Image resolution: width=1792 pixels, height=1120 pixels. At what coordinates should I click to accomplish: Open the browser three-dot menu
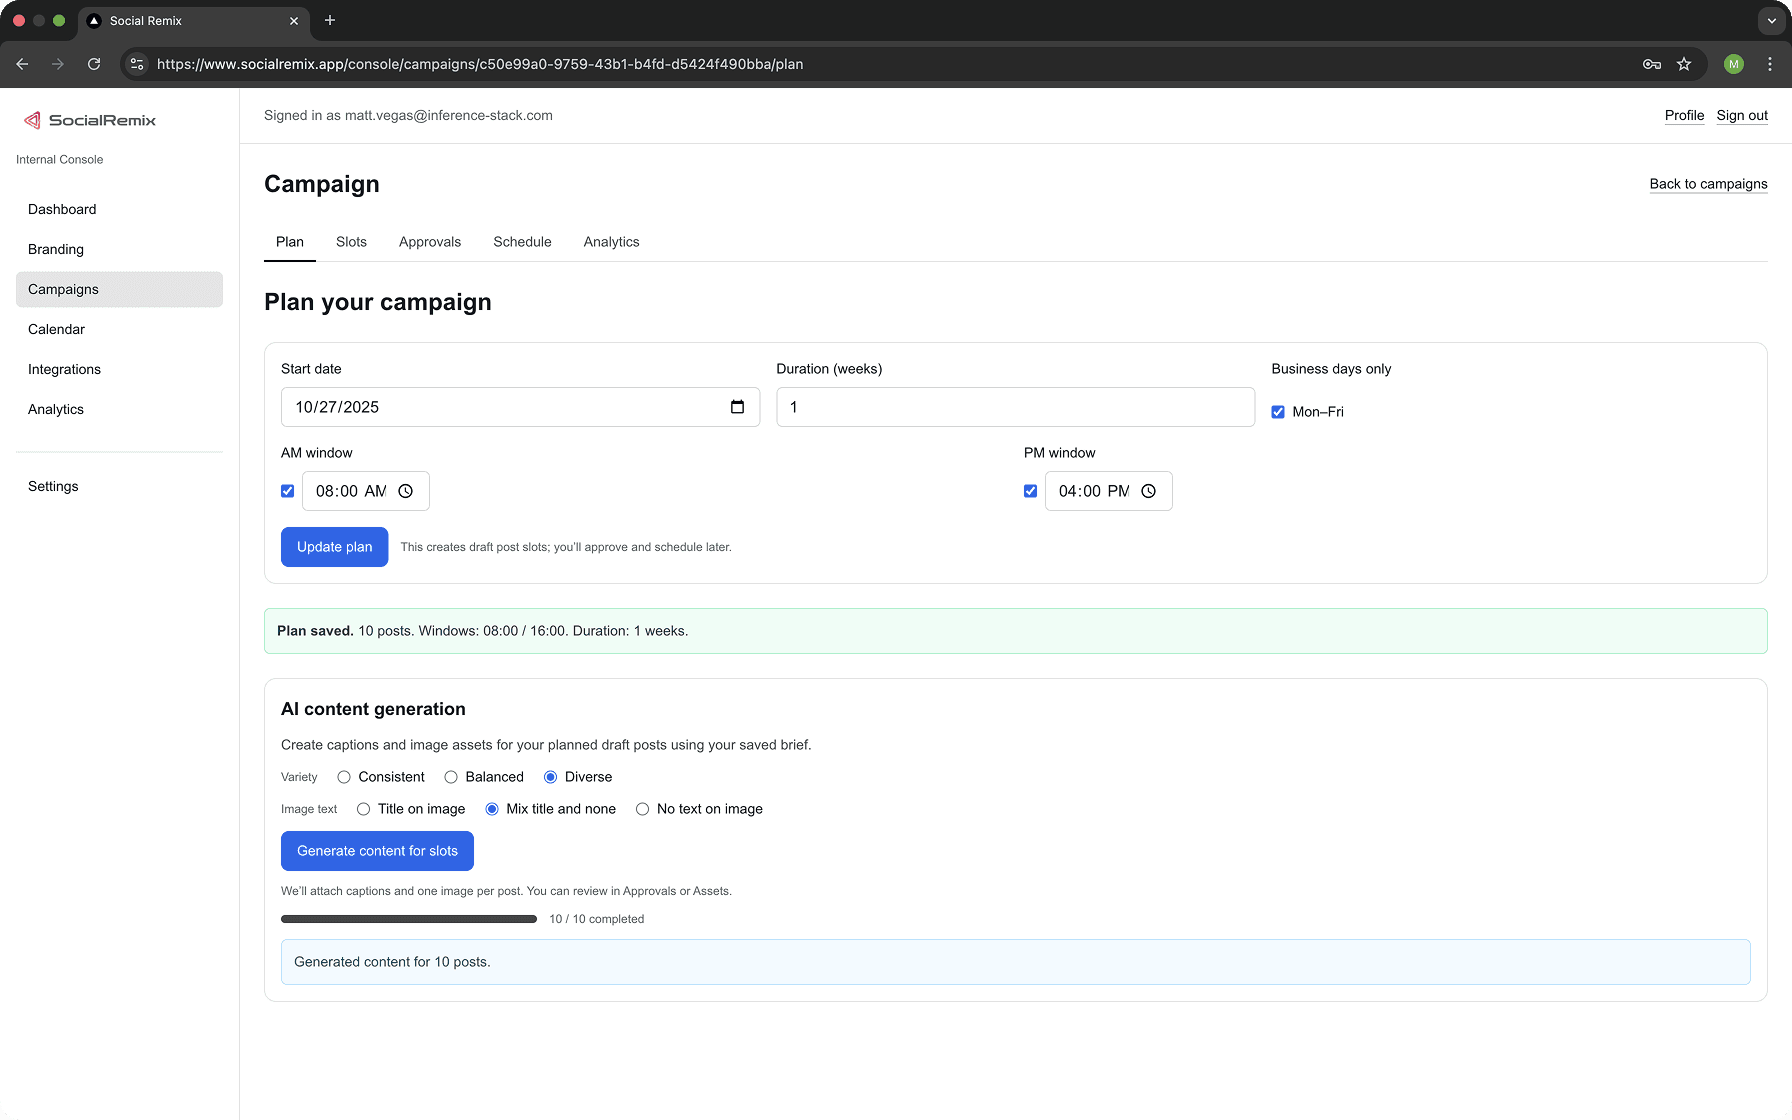coord(1770,64)
